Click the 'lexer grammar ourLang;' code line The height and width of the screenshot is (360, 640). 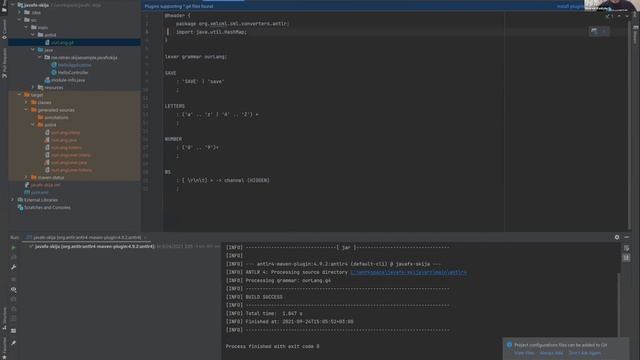(196, 57)
